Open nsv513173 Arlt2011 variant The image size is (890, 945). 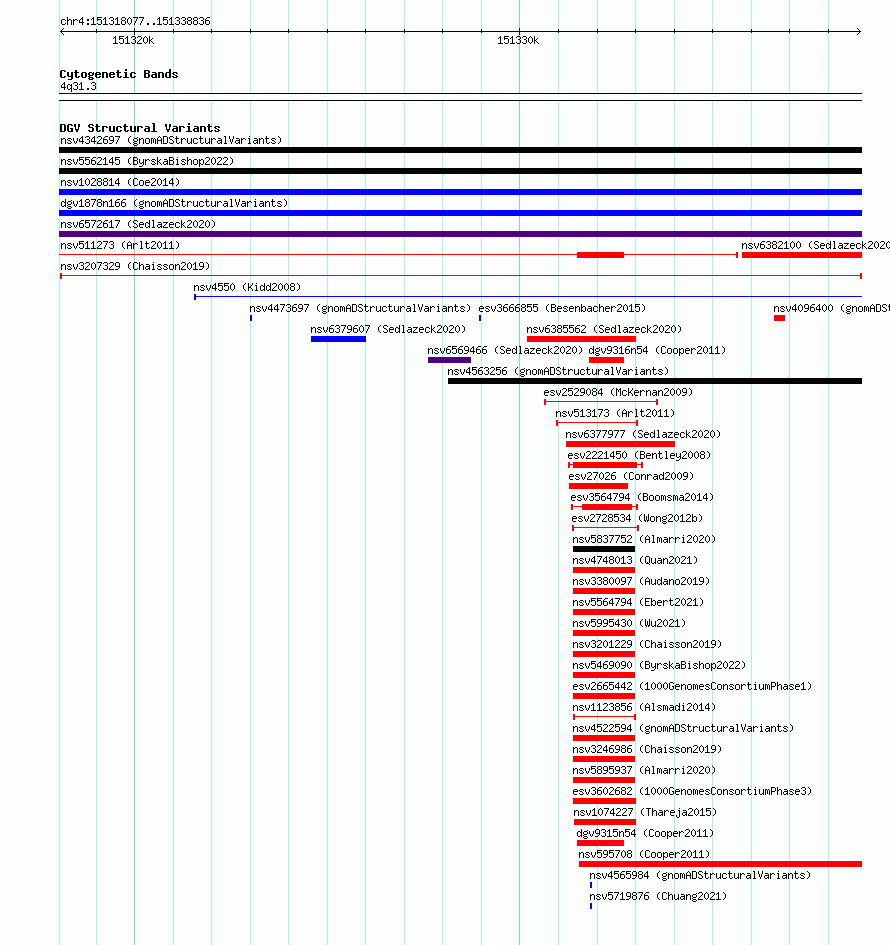615,413
